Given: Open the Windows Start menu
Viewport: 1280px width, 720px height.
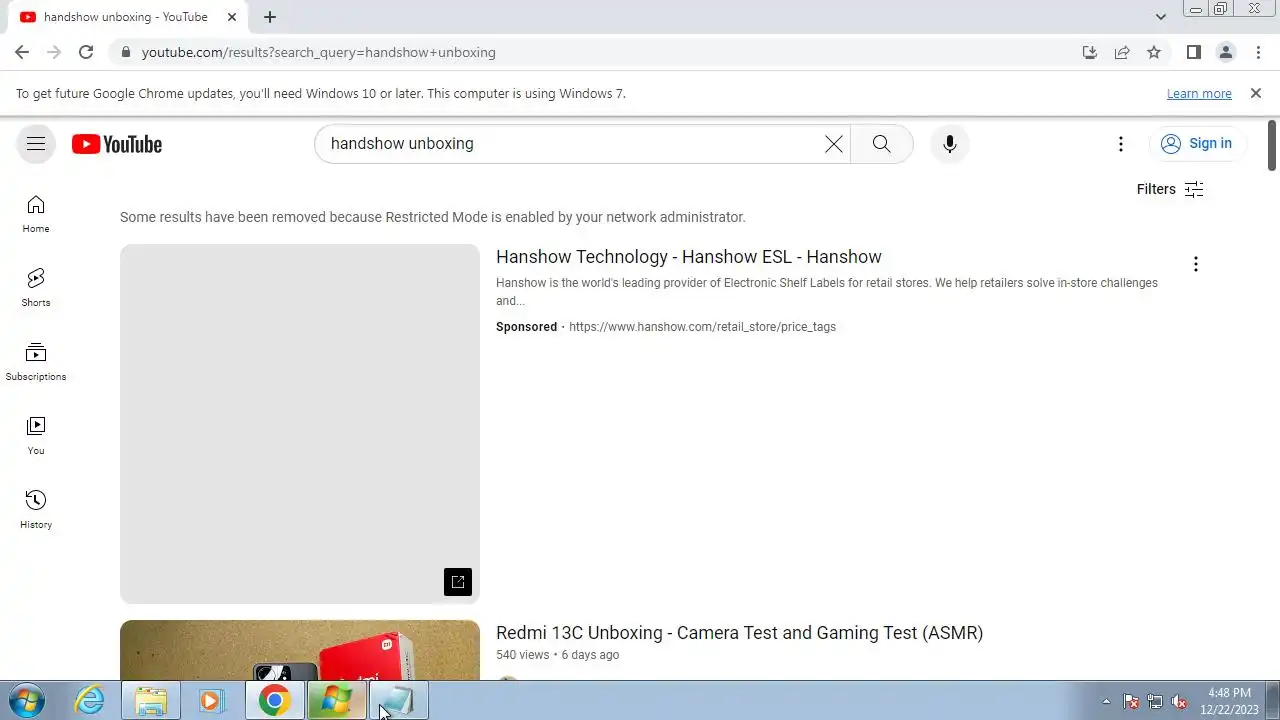Looking at the screenshot, I should (26, 700).
